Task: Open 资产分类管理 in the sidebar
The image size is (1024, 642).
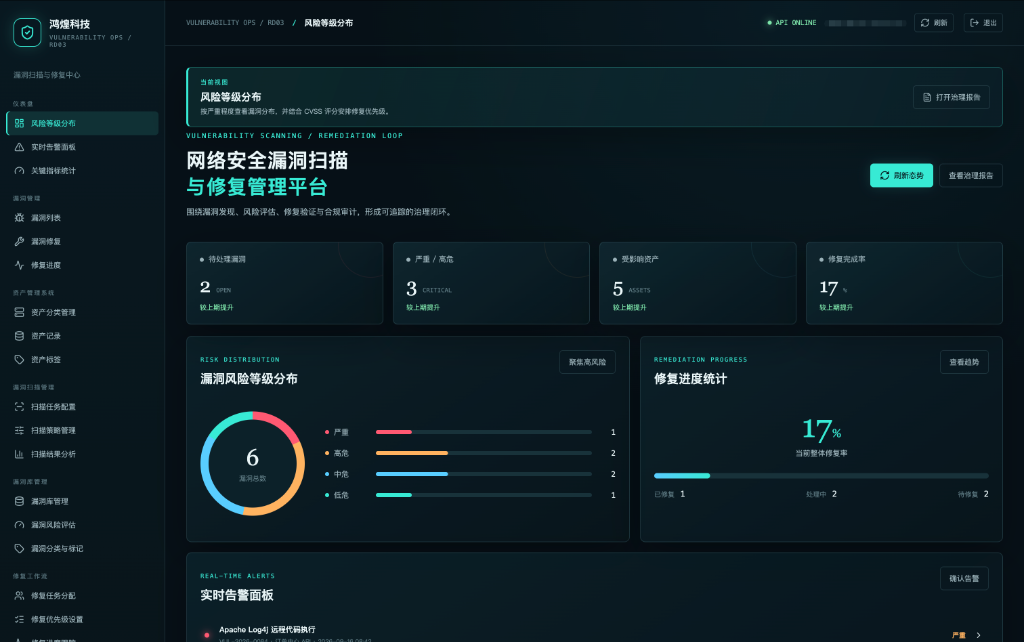Action: [x=82, y=312]
